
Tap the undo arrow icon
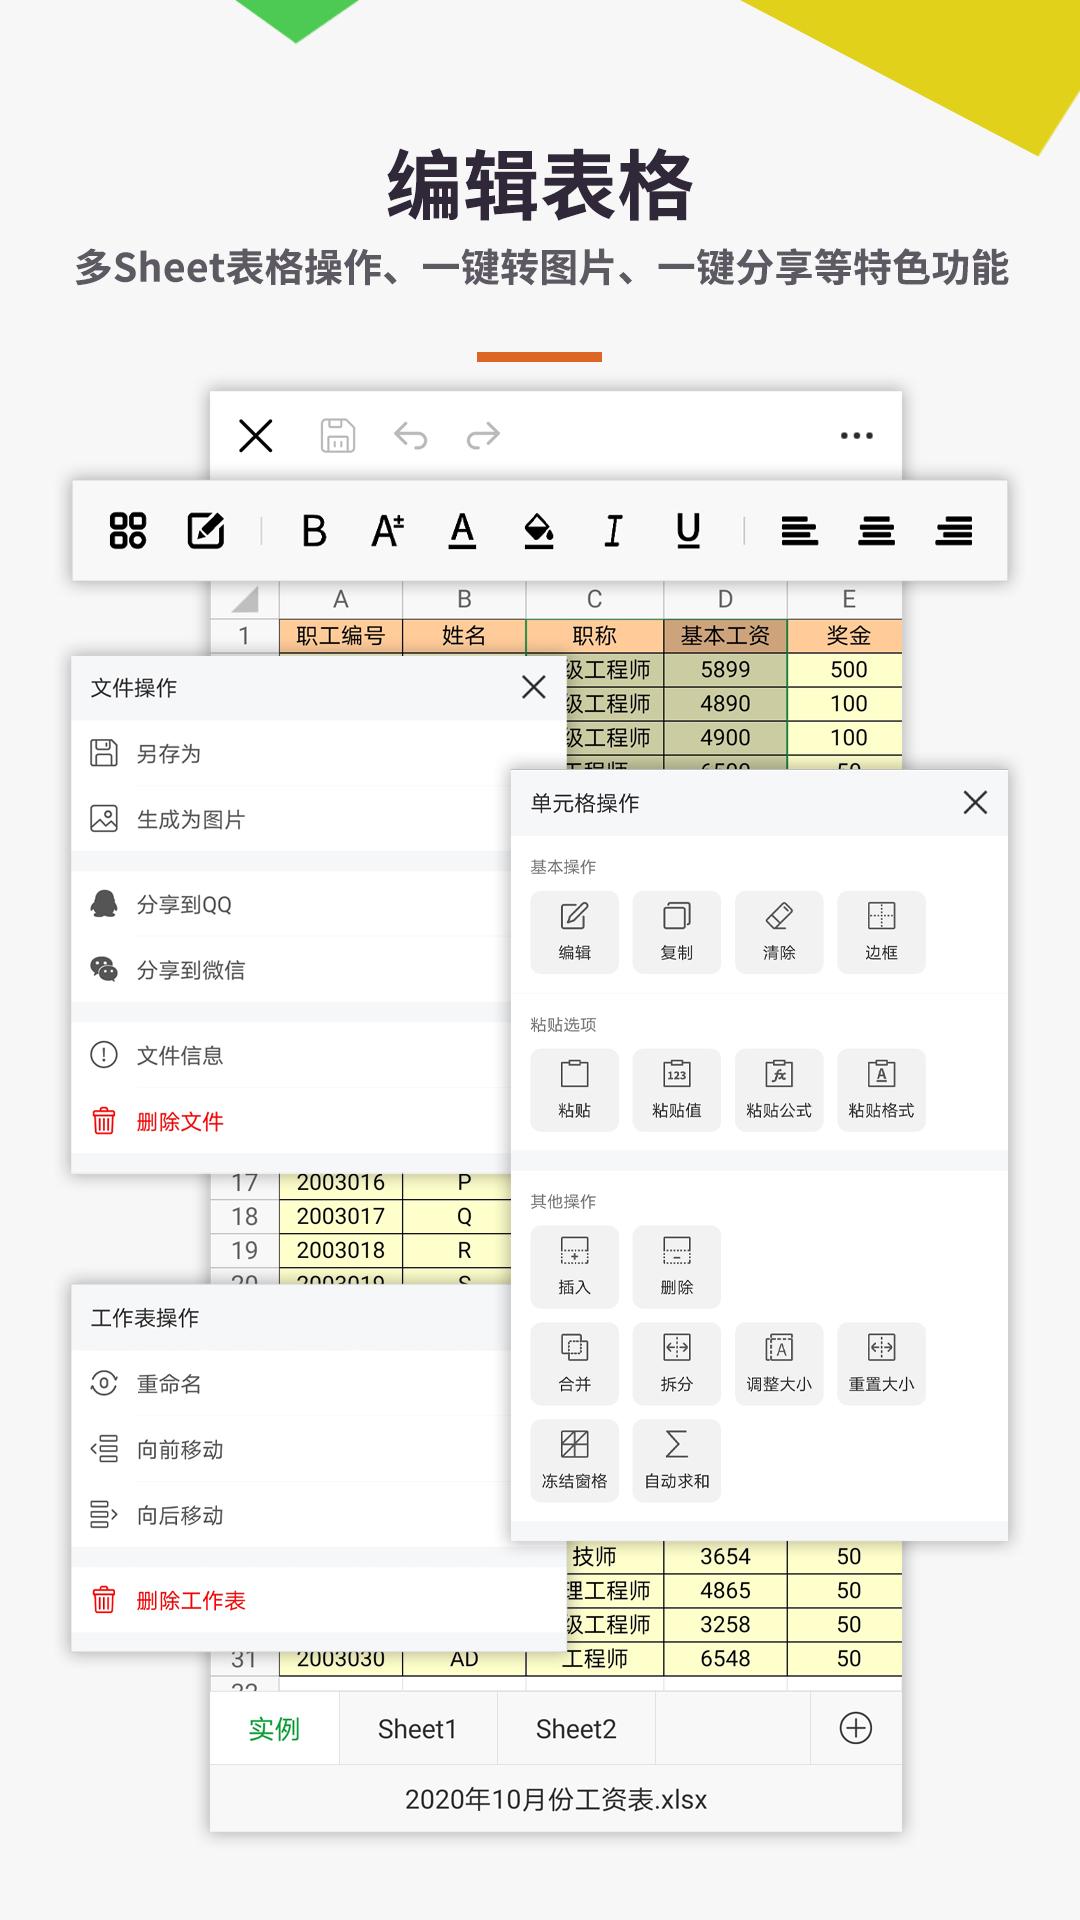coord(410,436)
